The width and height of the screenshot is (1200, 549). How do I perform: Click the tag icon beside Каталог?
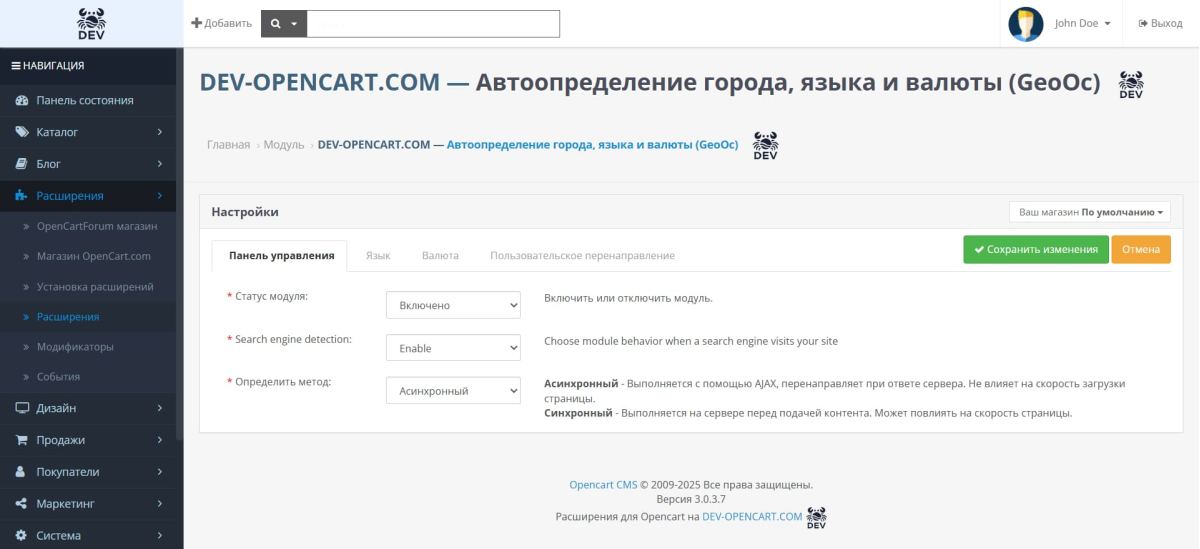[x=21, y=132]
